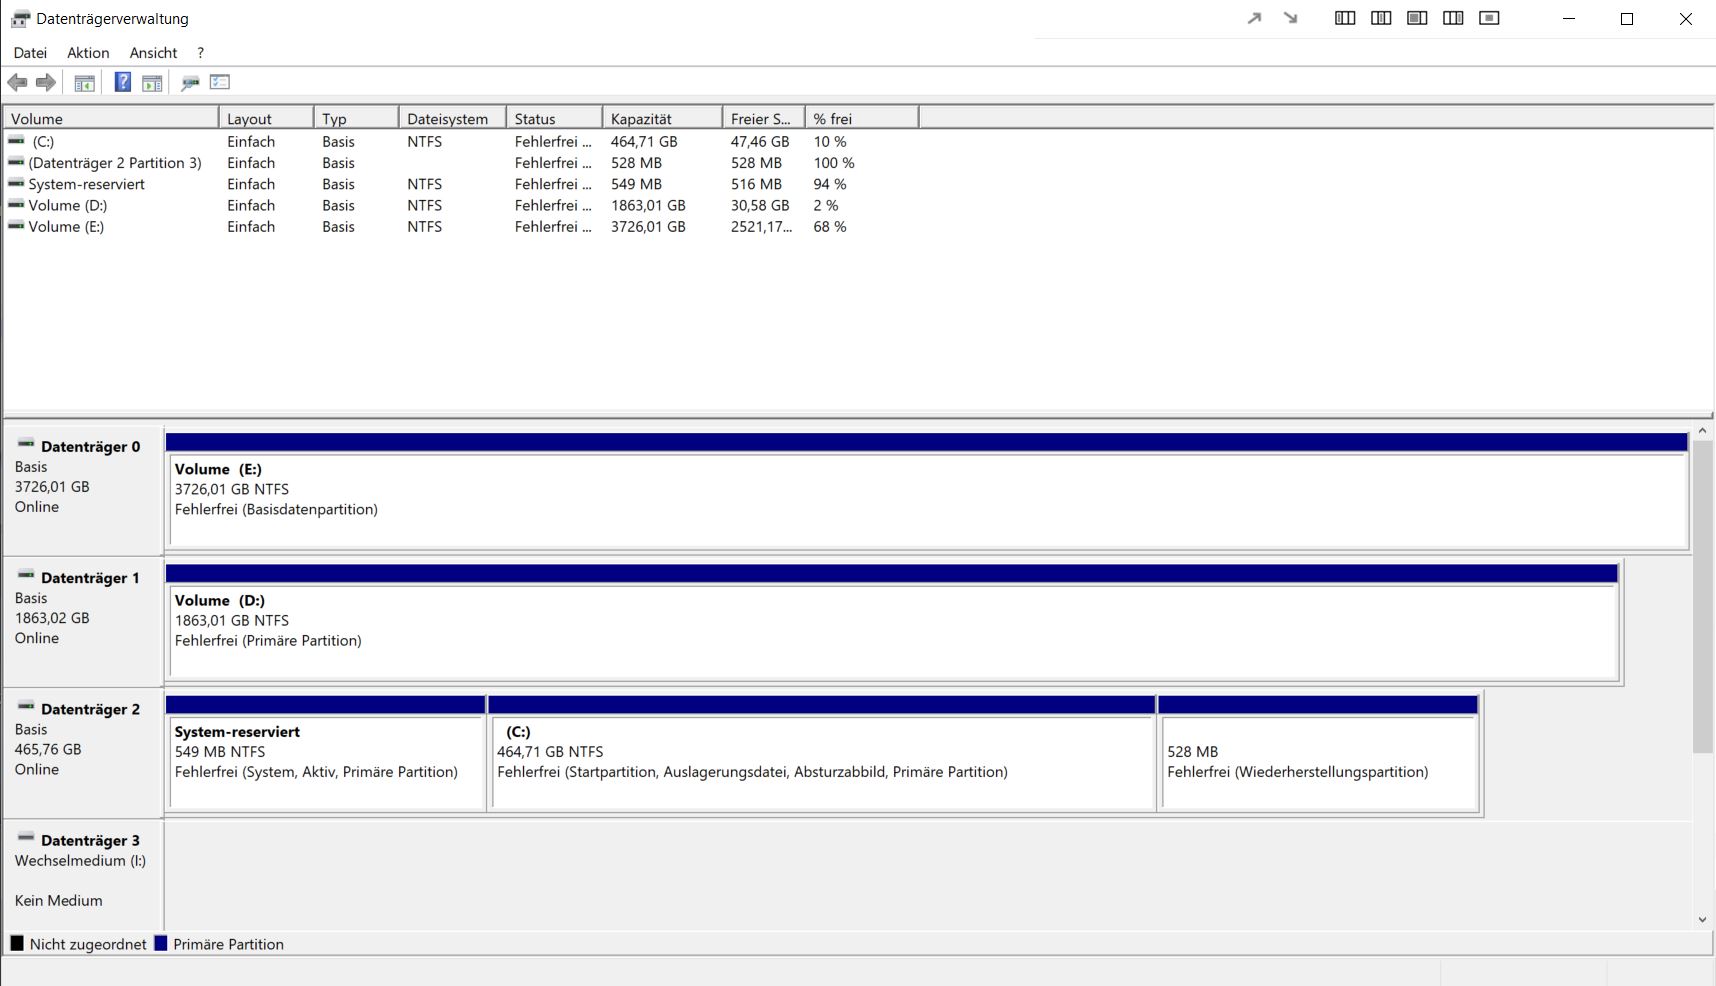Screen dimensions: 1716x986
Task: Click the disk pane scrollbar down arrow
Action: point(1702,919)
